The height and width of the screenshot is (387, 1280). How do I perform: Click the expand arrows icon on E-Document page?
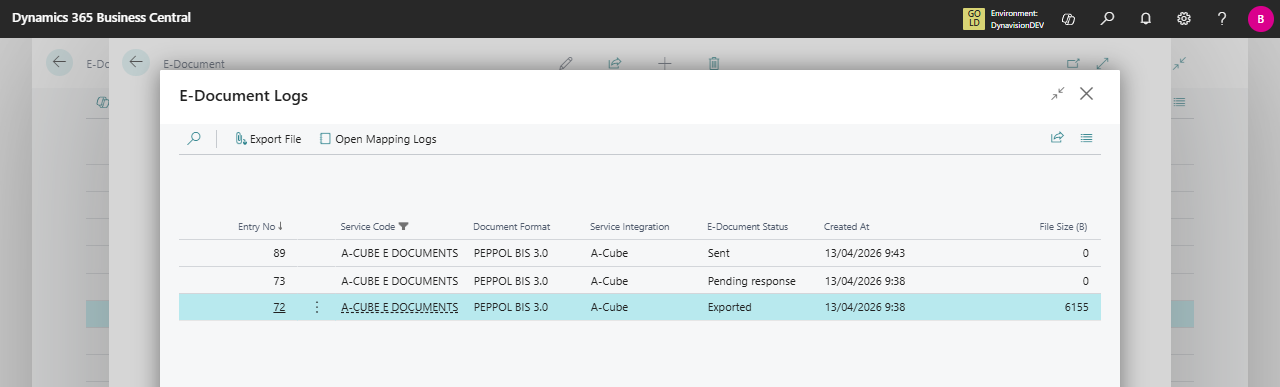[x=1103, y=63]
